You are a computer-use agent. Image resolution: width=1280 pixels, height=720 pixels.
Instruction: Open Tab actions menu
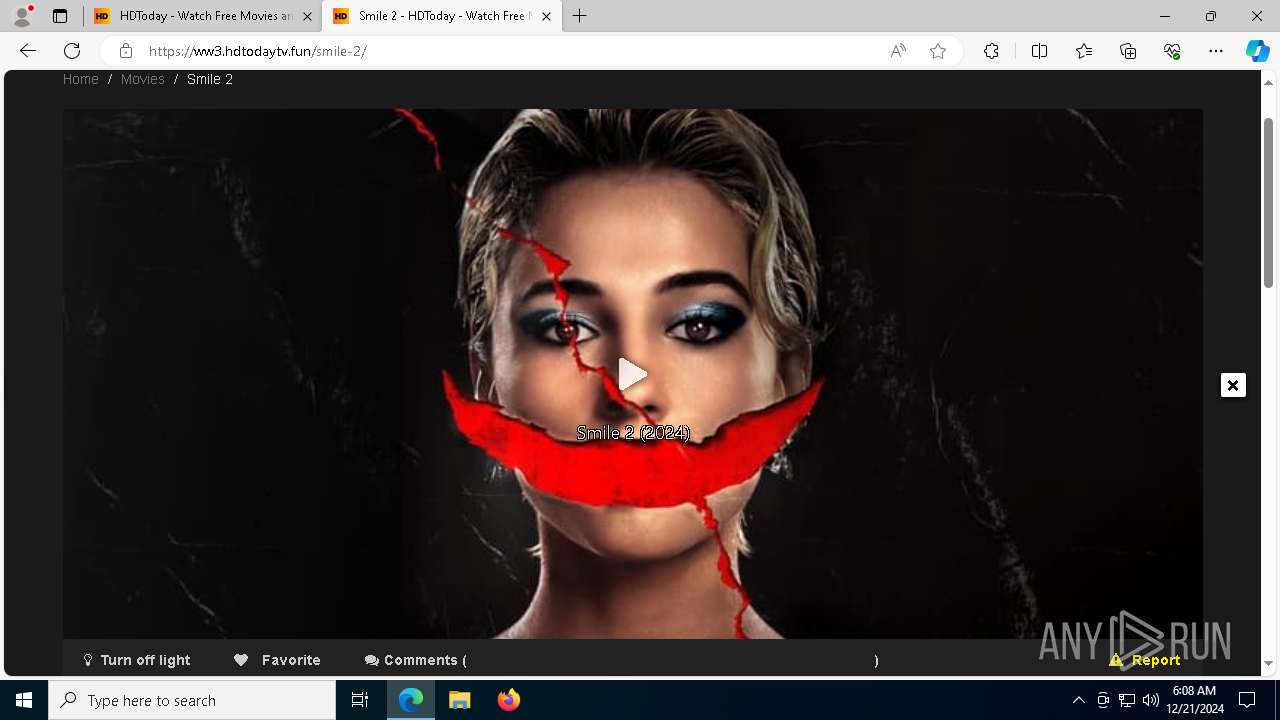[60, 16]
